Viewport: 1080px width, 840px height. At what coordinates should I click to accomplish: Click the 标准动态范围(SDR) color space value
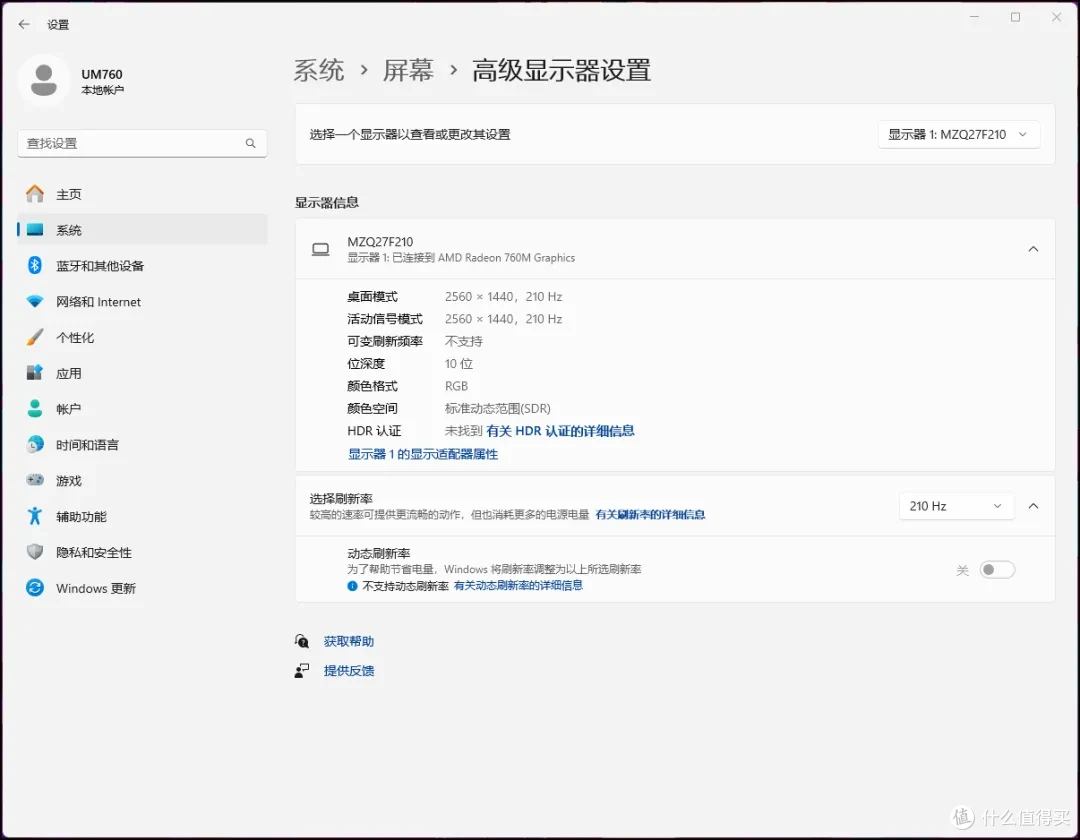coord(497,408)
